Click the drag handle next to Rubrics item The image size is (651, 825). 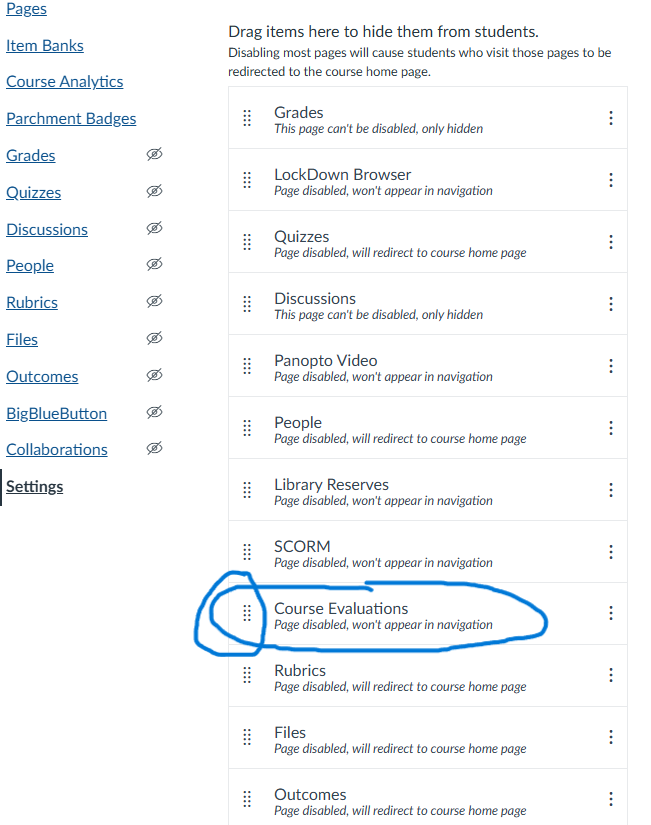pos(247,676)
